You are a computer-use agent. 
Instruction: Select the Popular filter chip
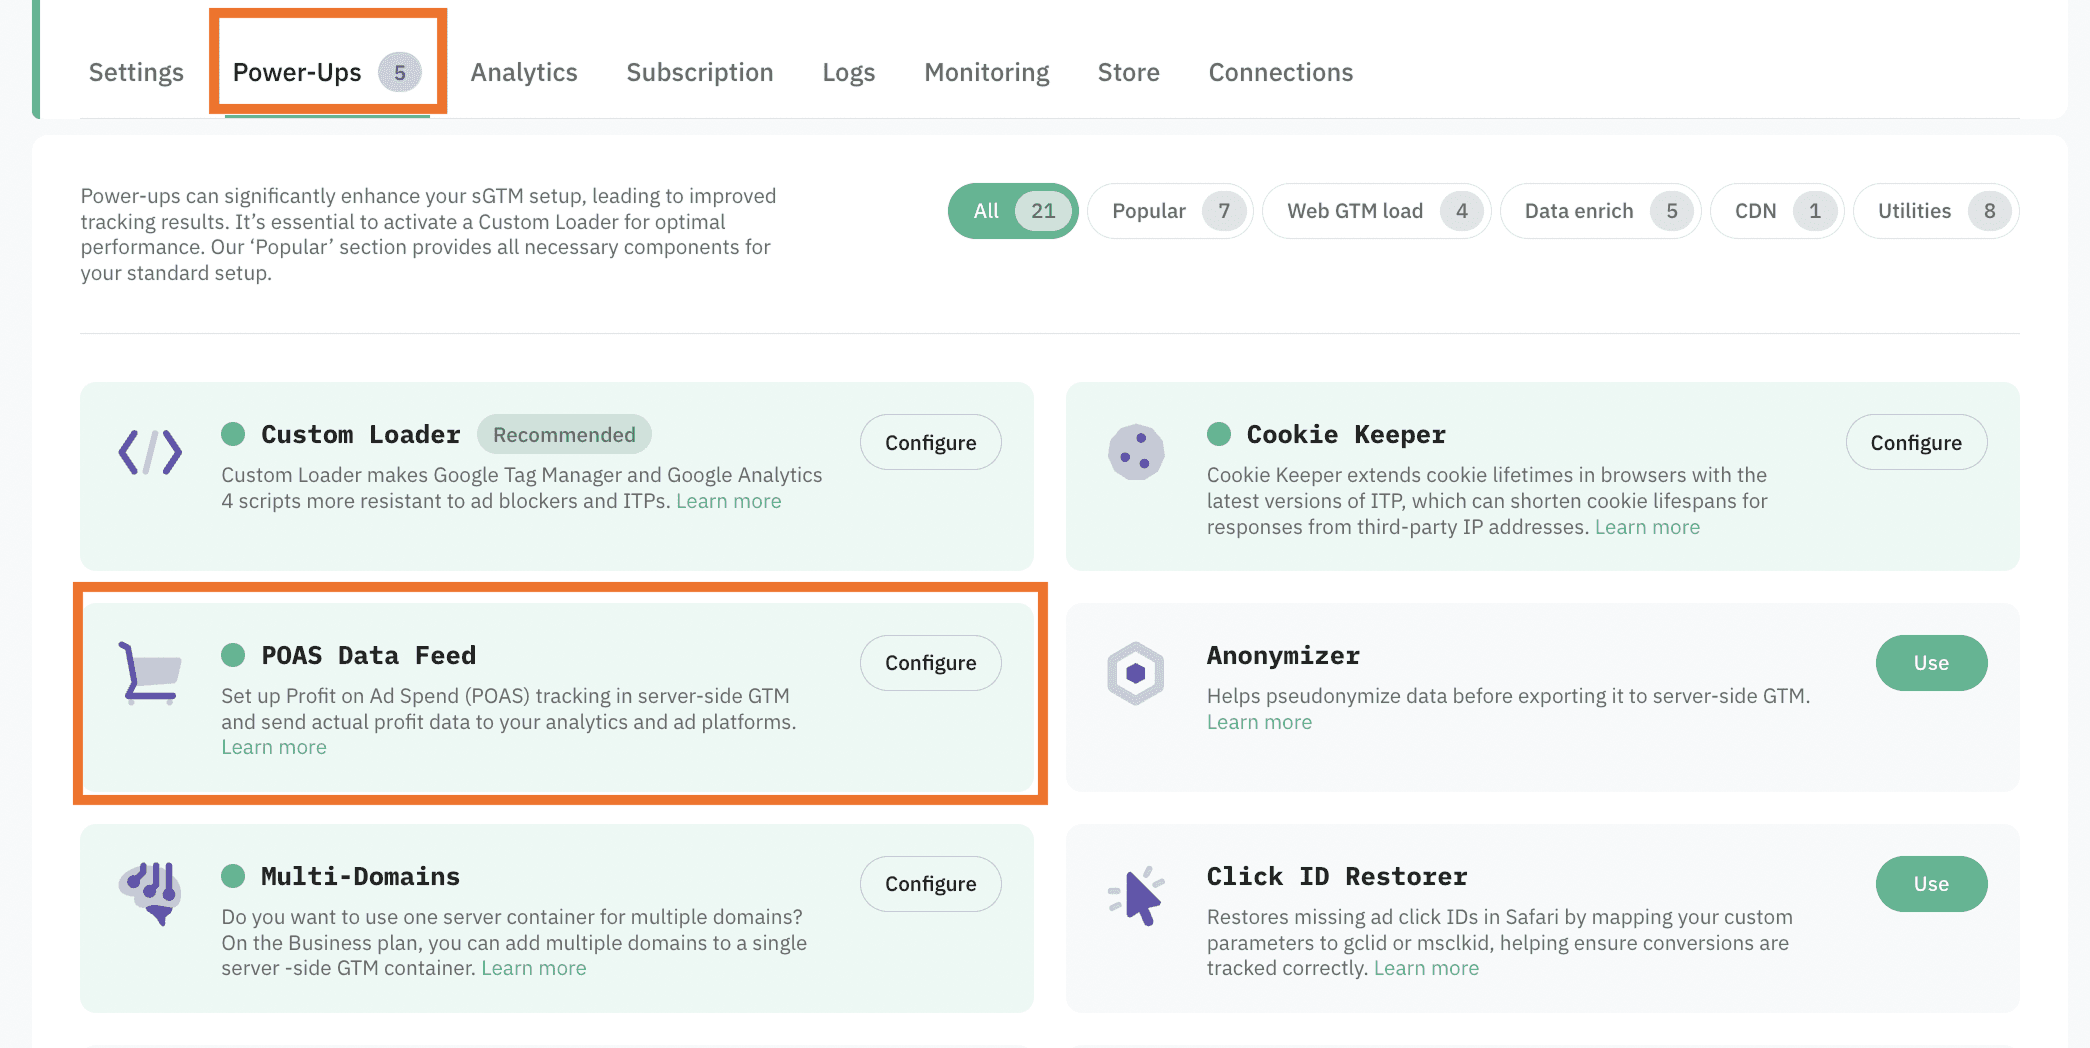coord(1169,211)
